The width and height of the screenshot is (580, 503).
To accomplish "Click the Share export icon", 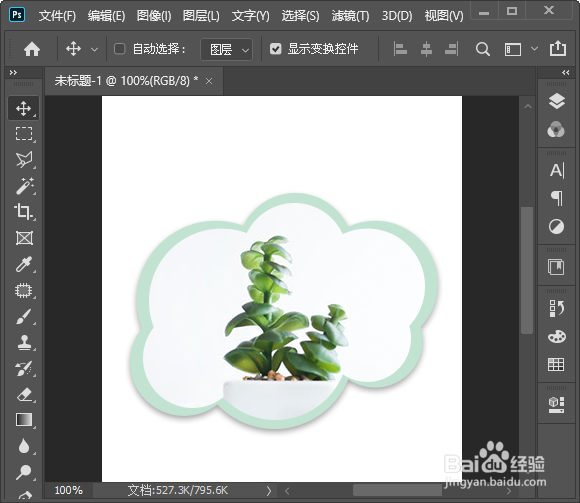I will (x=558, y=48).
